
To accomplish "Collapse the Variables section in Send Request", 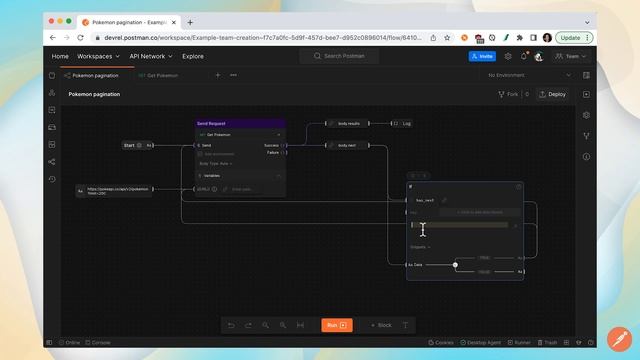I will coord(278,176).
